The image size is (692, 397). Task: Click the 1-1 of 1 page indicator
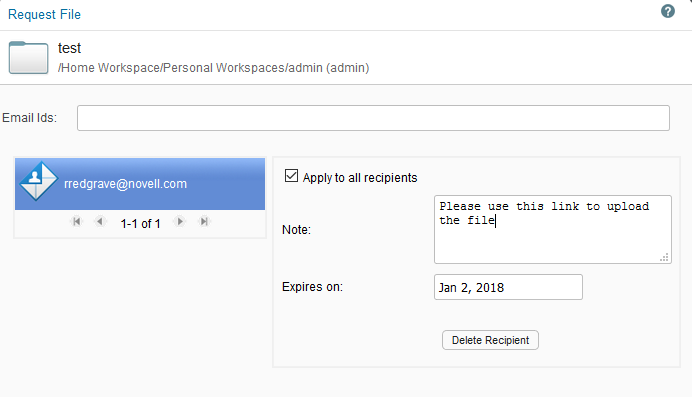[x=140, y=224]
